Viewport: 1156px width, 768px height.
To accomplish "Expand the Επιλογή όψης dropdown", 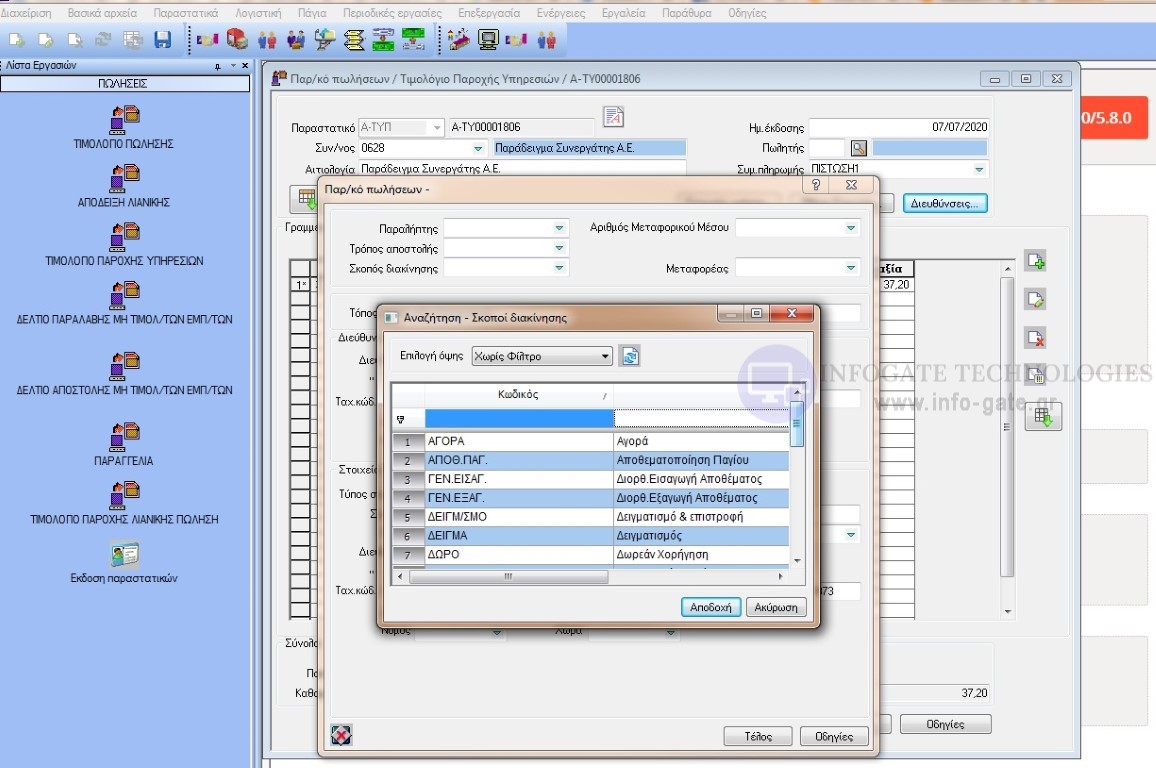I will click(x=605, y=357).
